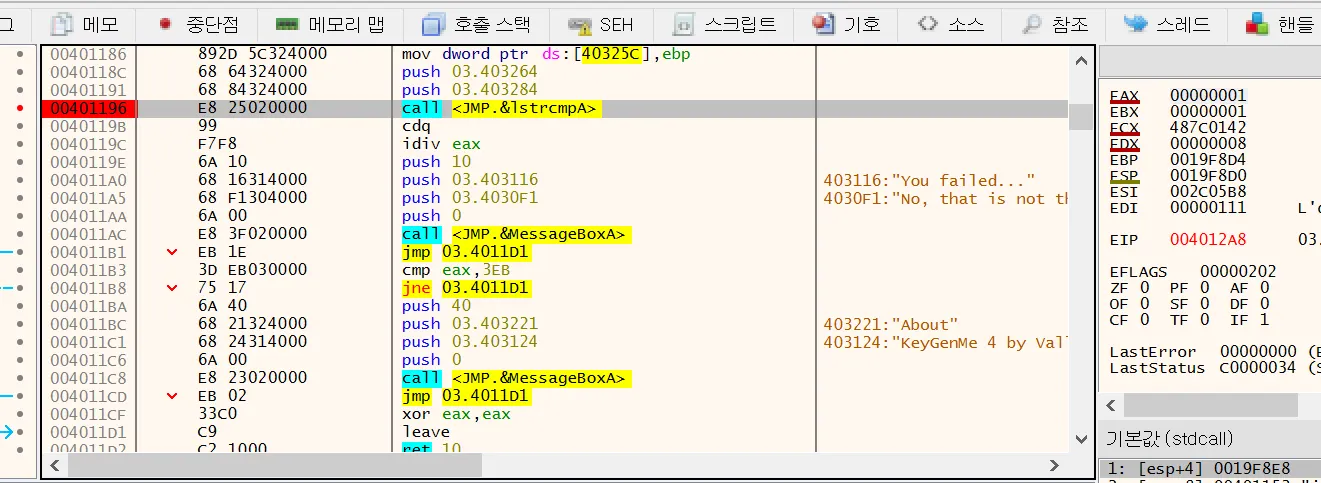Open the SEH tab
Image resolution: width=1321 pixels, height=483 pixels.
600,24
